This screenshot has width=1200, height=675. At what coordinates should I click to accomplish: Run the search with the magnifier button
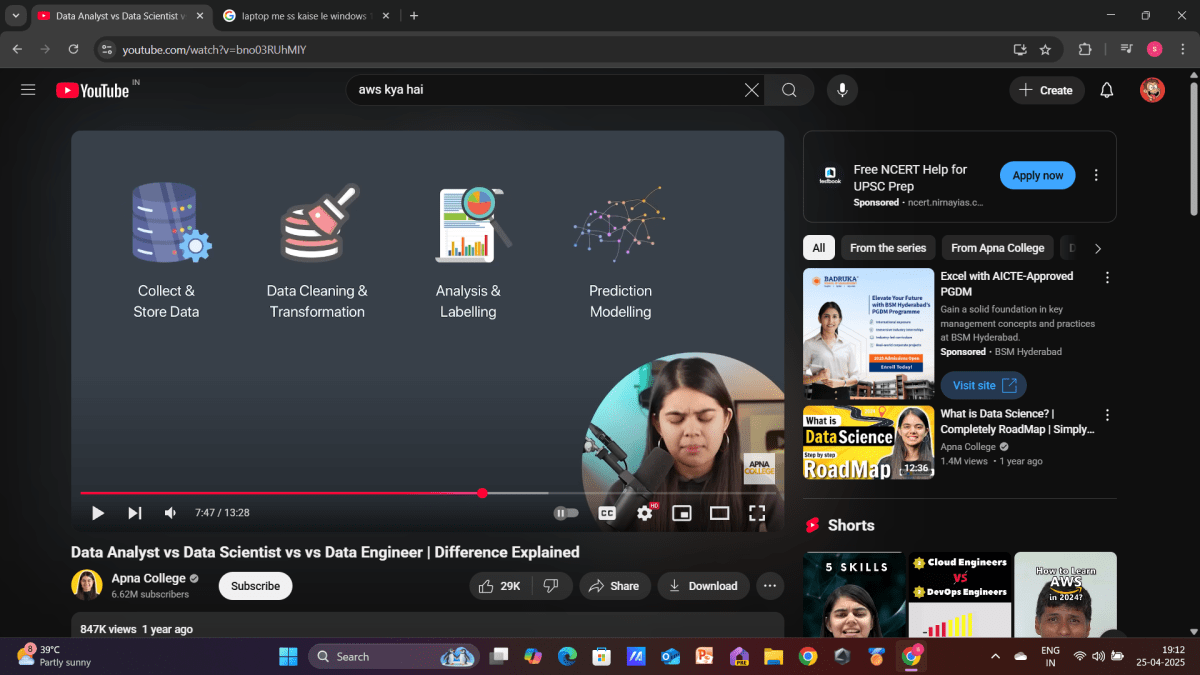point(789,90)
